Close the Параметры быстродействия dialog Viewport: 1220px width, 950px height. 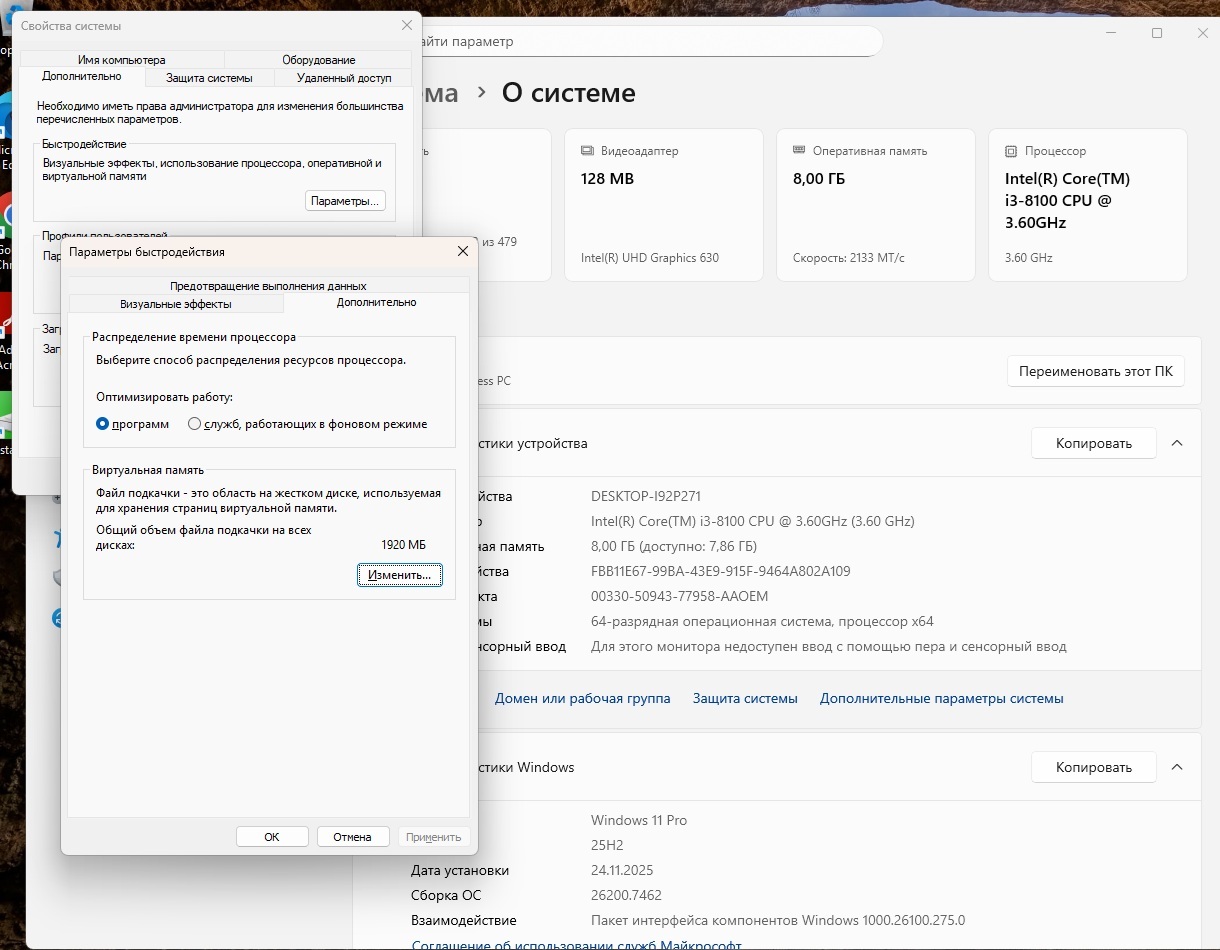(462, 252)
